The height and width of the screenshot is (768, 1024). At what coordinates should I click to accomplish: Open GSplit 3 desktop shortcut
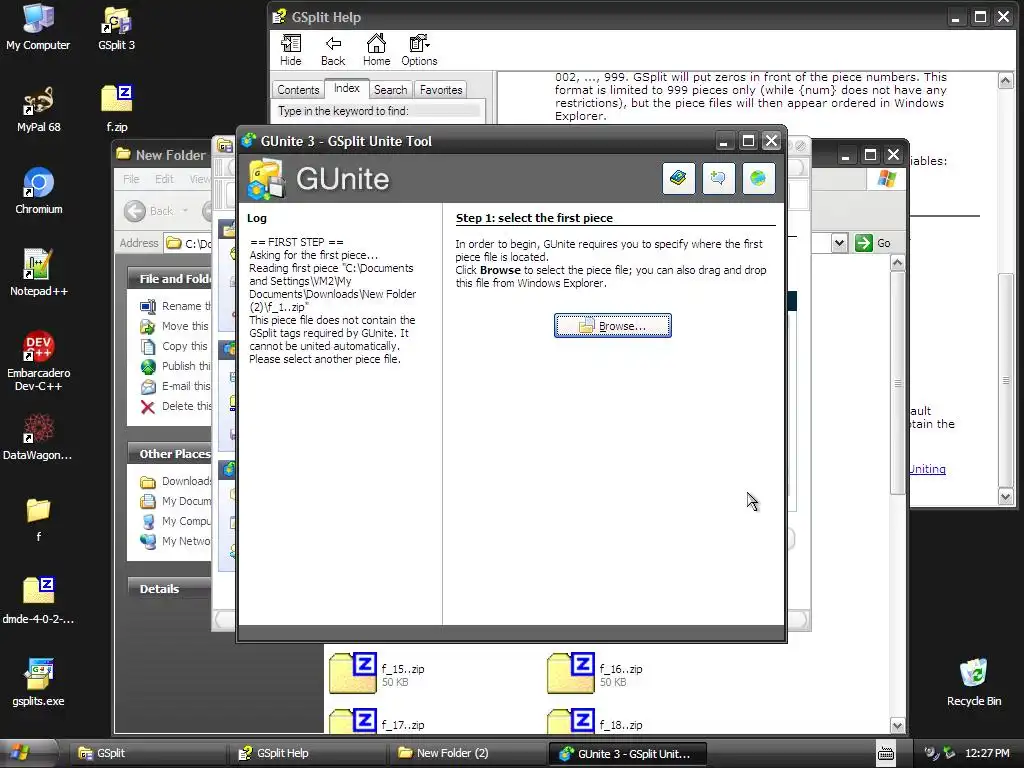click(116, 27)
